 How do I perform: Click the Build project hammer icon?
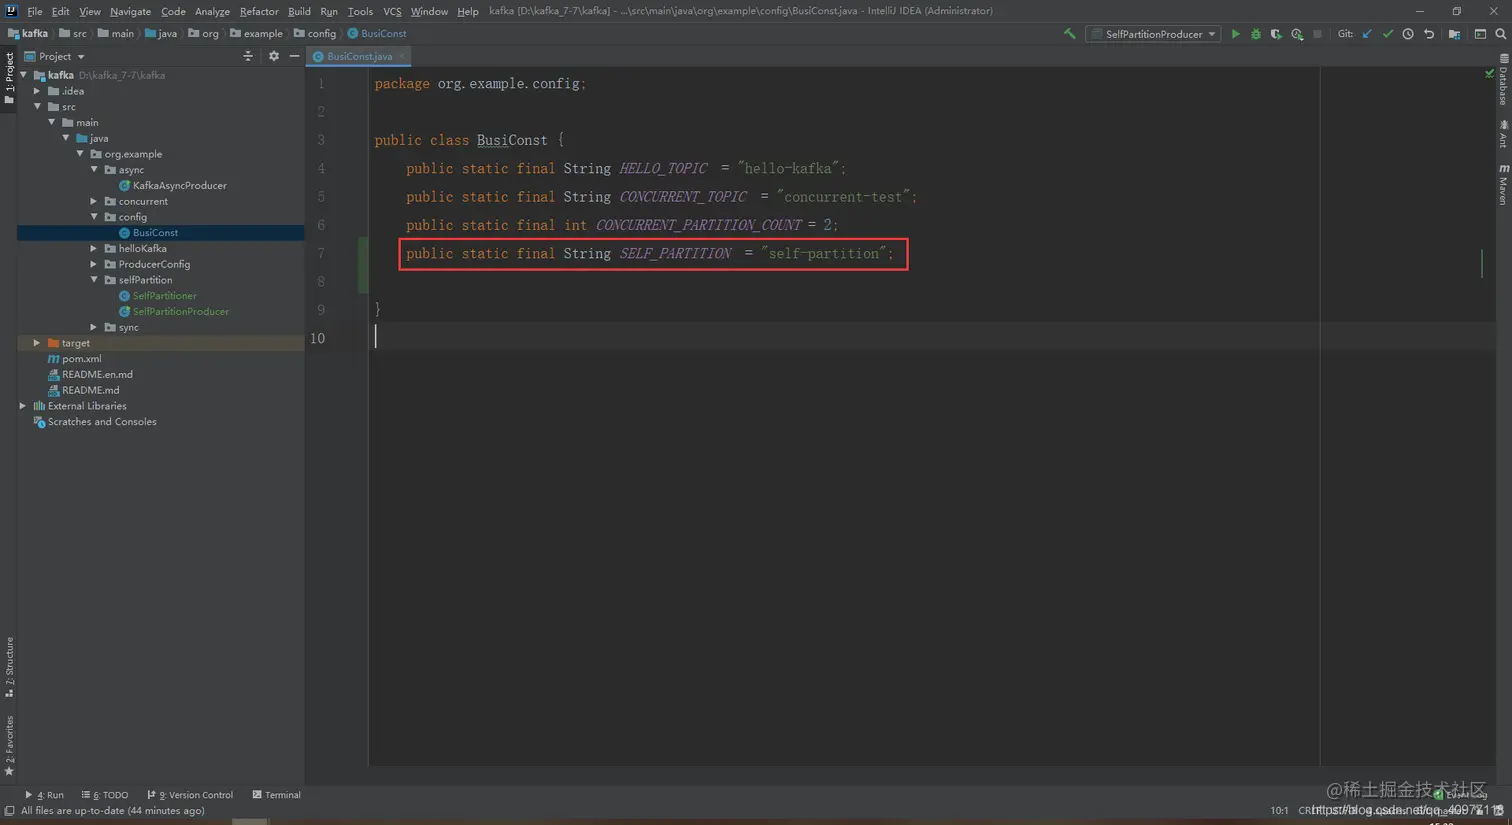point(1069,34)
